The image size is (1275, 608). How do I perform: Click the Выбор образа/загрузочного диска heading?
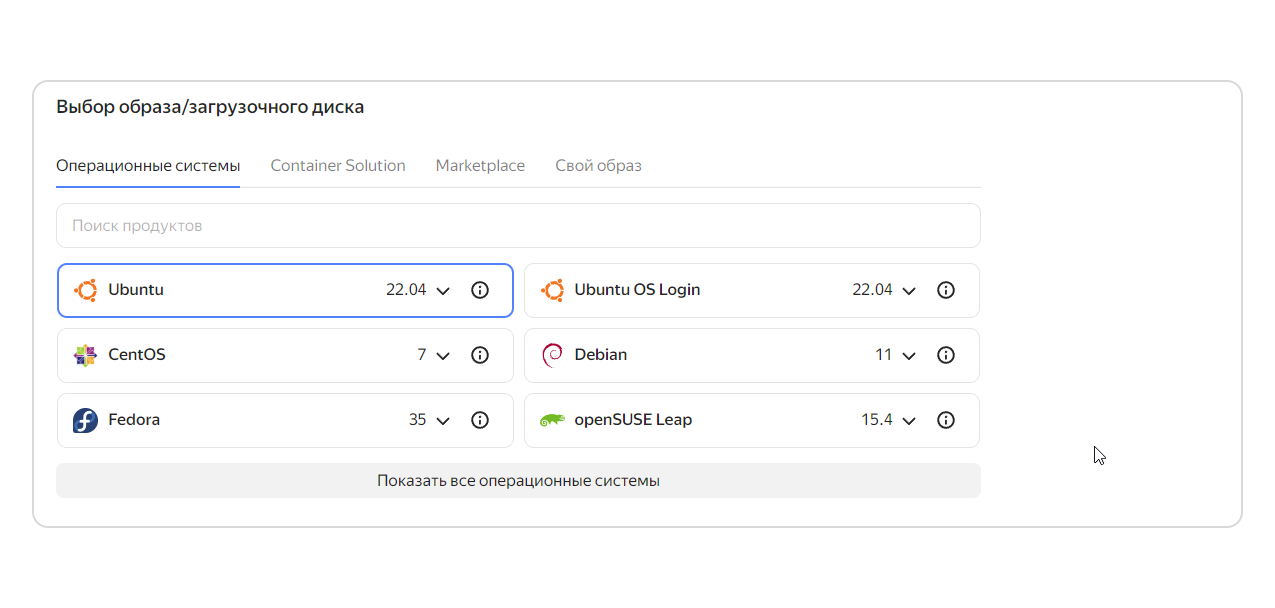210,107
